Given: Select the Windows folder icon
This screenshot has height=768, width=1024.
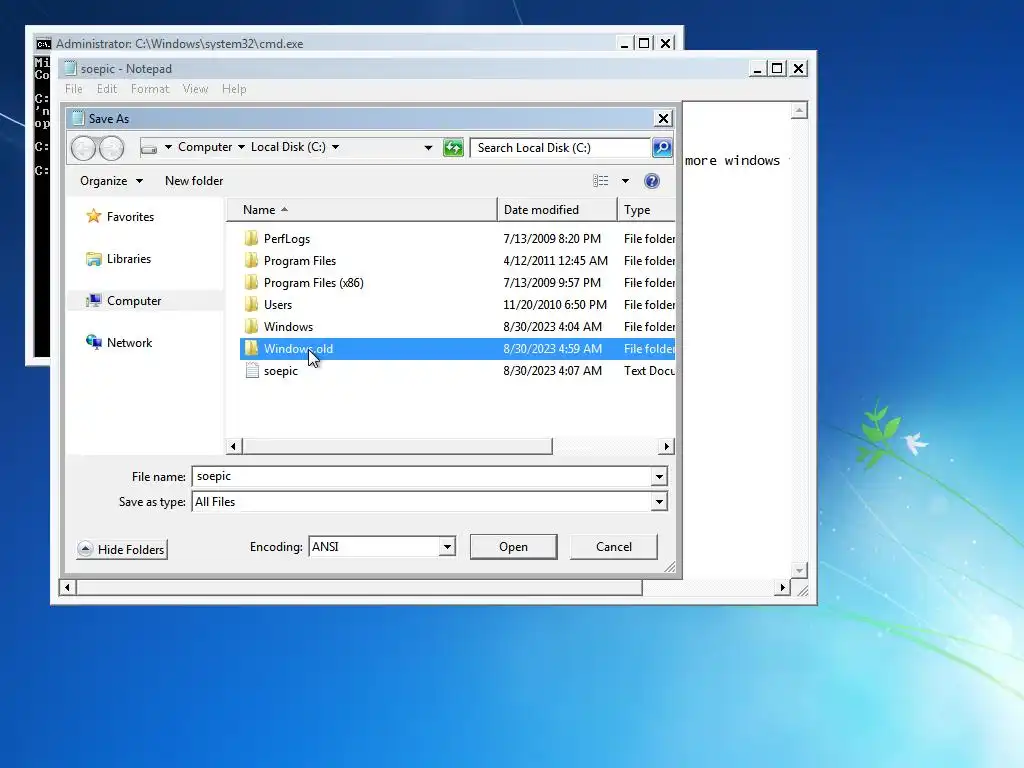Looking at the screenshot, I should [251, 327].
